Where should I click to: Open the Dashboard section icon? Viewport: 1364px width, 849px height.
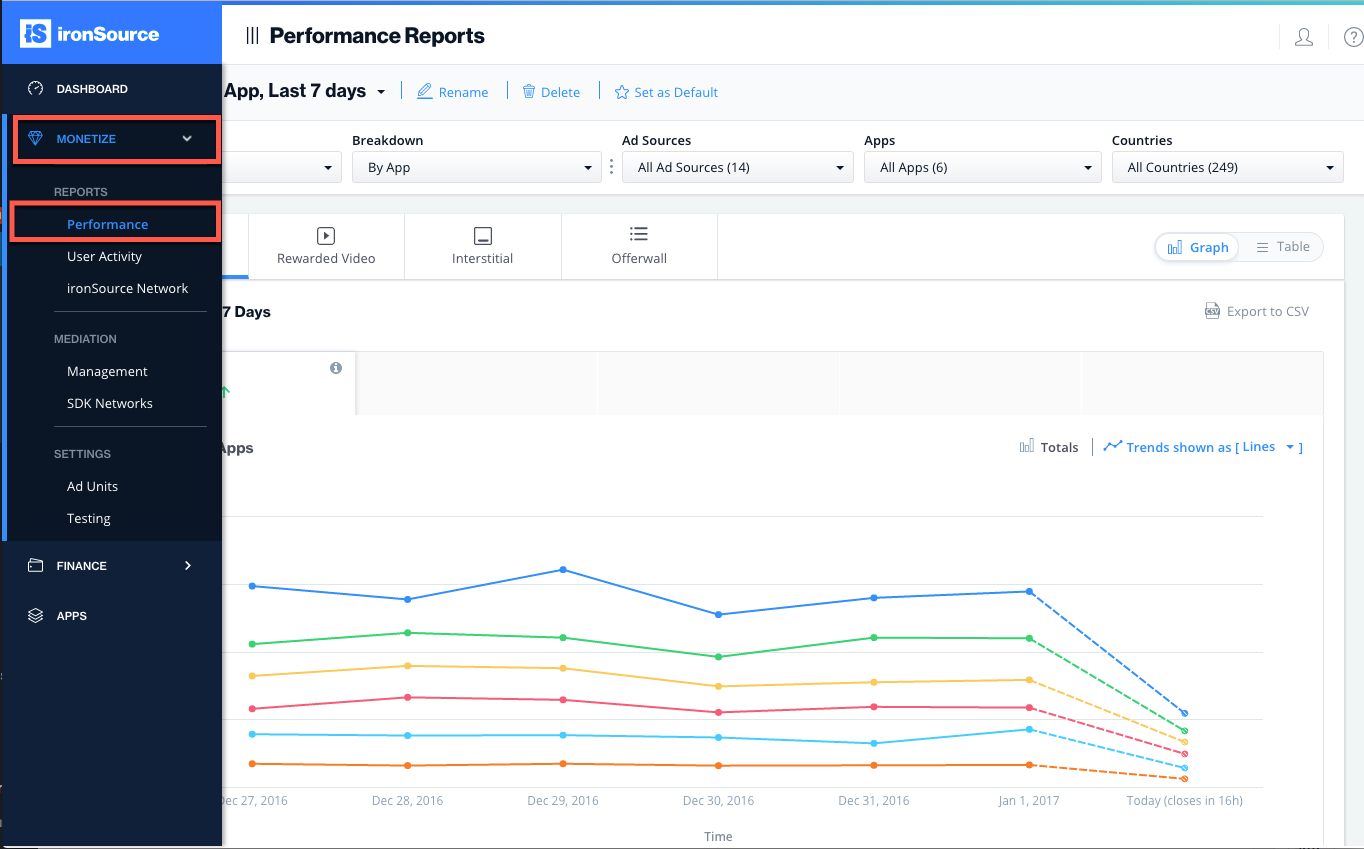coord(37,88)
